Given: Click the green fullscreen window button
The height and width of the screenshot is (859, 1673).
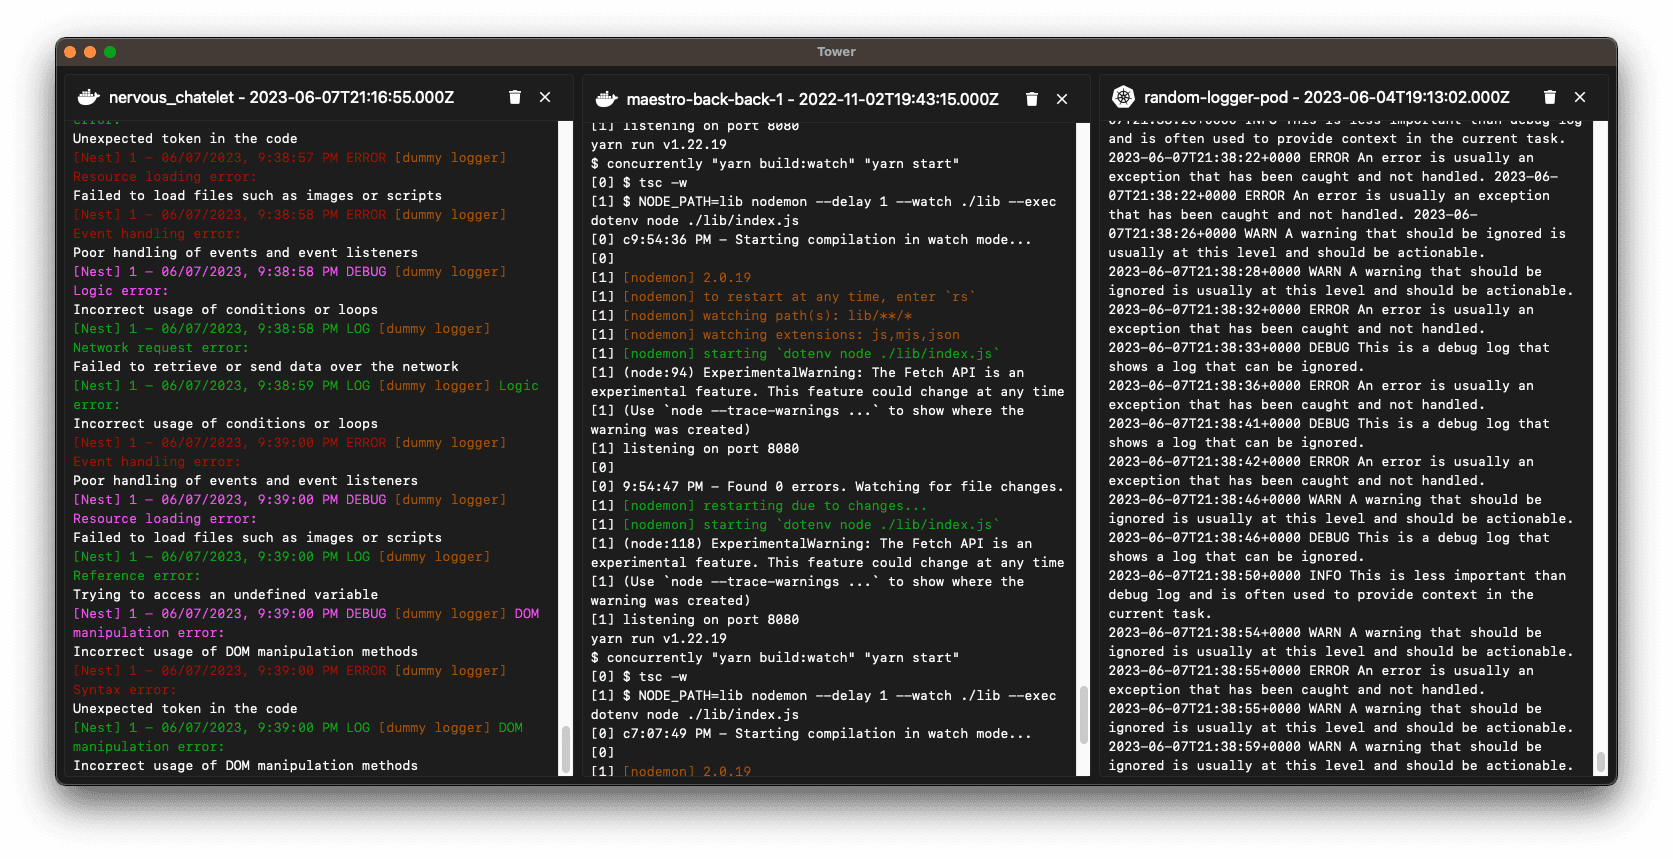Looking at the screenshot, I should click(110, 52).
